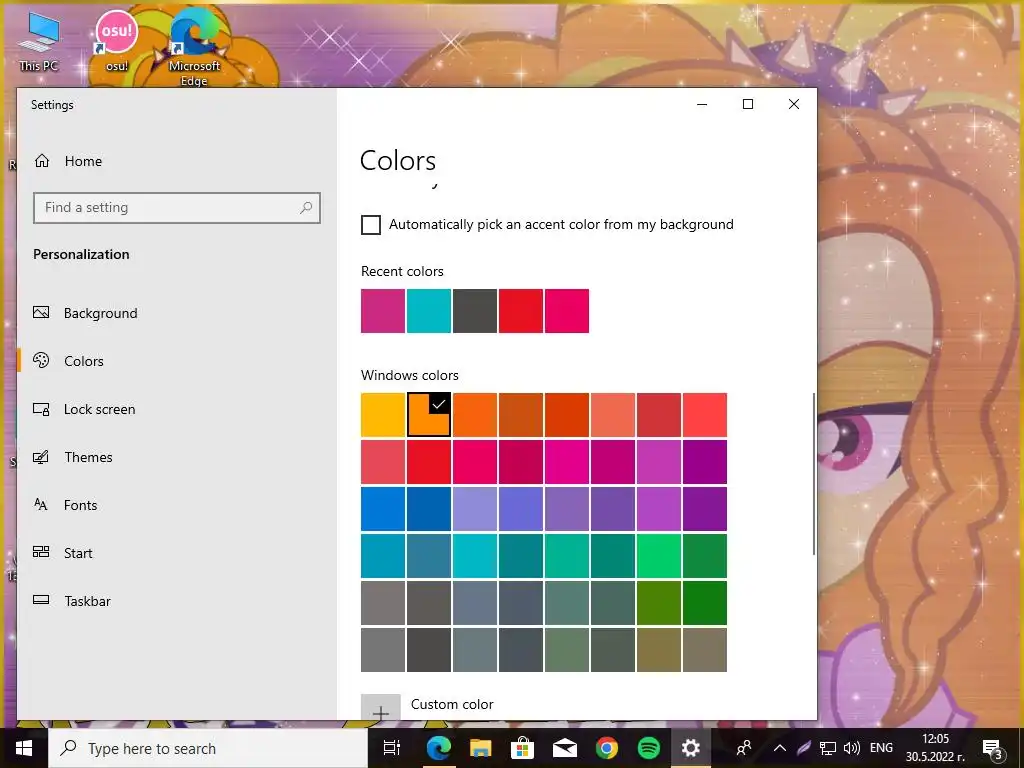Viewport: 1024px width, 768px height.
Task: Pick the magenta-purple recent color
Action: pyautogui.click(x=383, y=311)
